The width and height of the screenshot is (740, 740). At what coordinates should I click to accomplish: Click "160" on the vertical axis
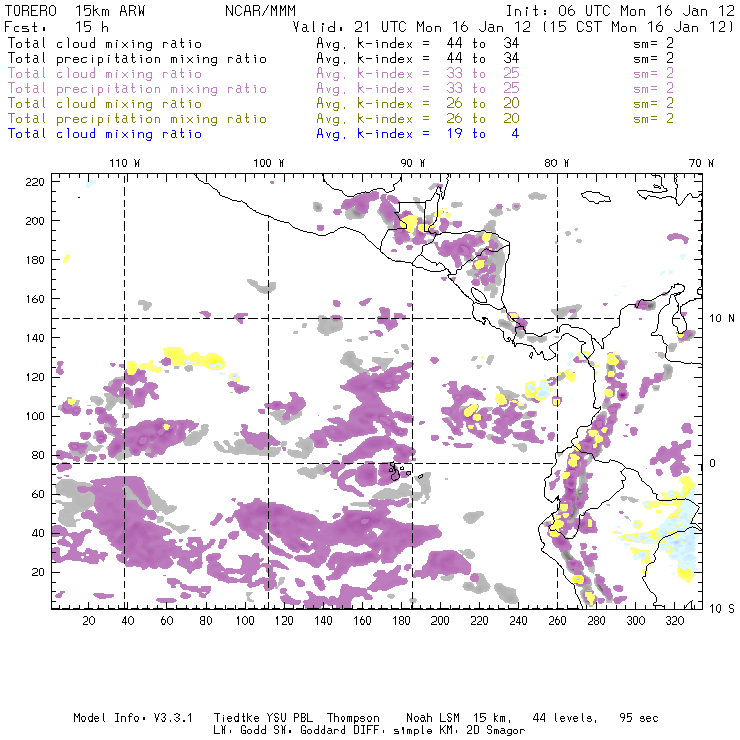(x=34, y=299)
